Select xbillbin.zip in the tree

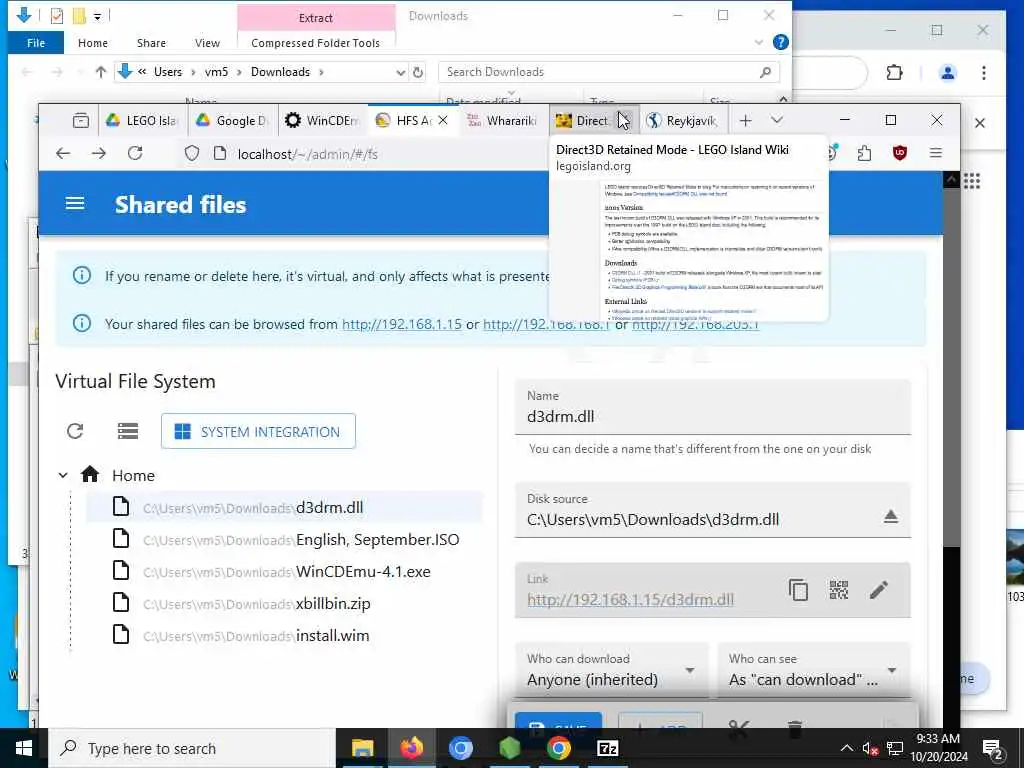point(284,603)
